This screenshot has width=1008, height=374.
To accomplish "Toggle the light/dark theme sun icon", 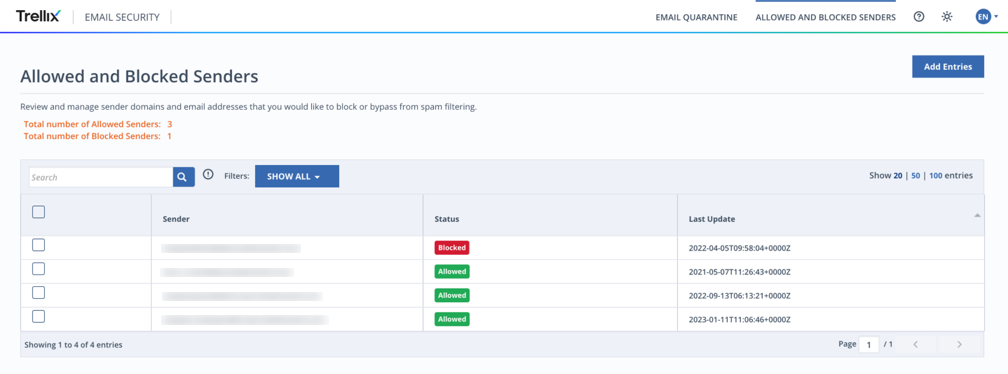I will coord(947,17).
